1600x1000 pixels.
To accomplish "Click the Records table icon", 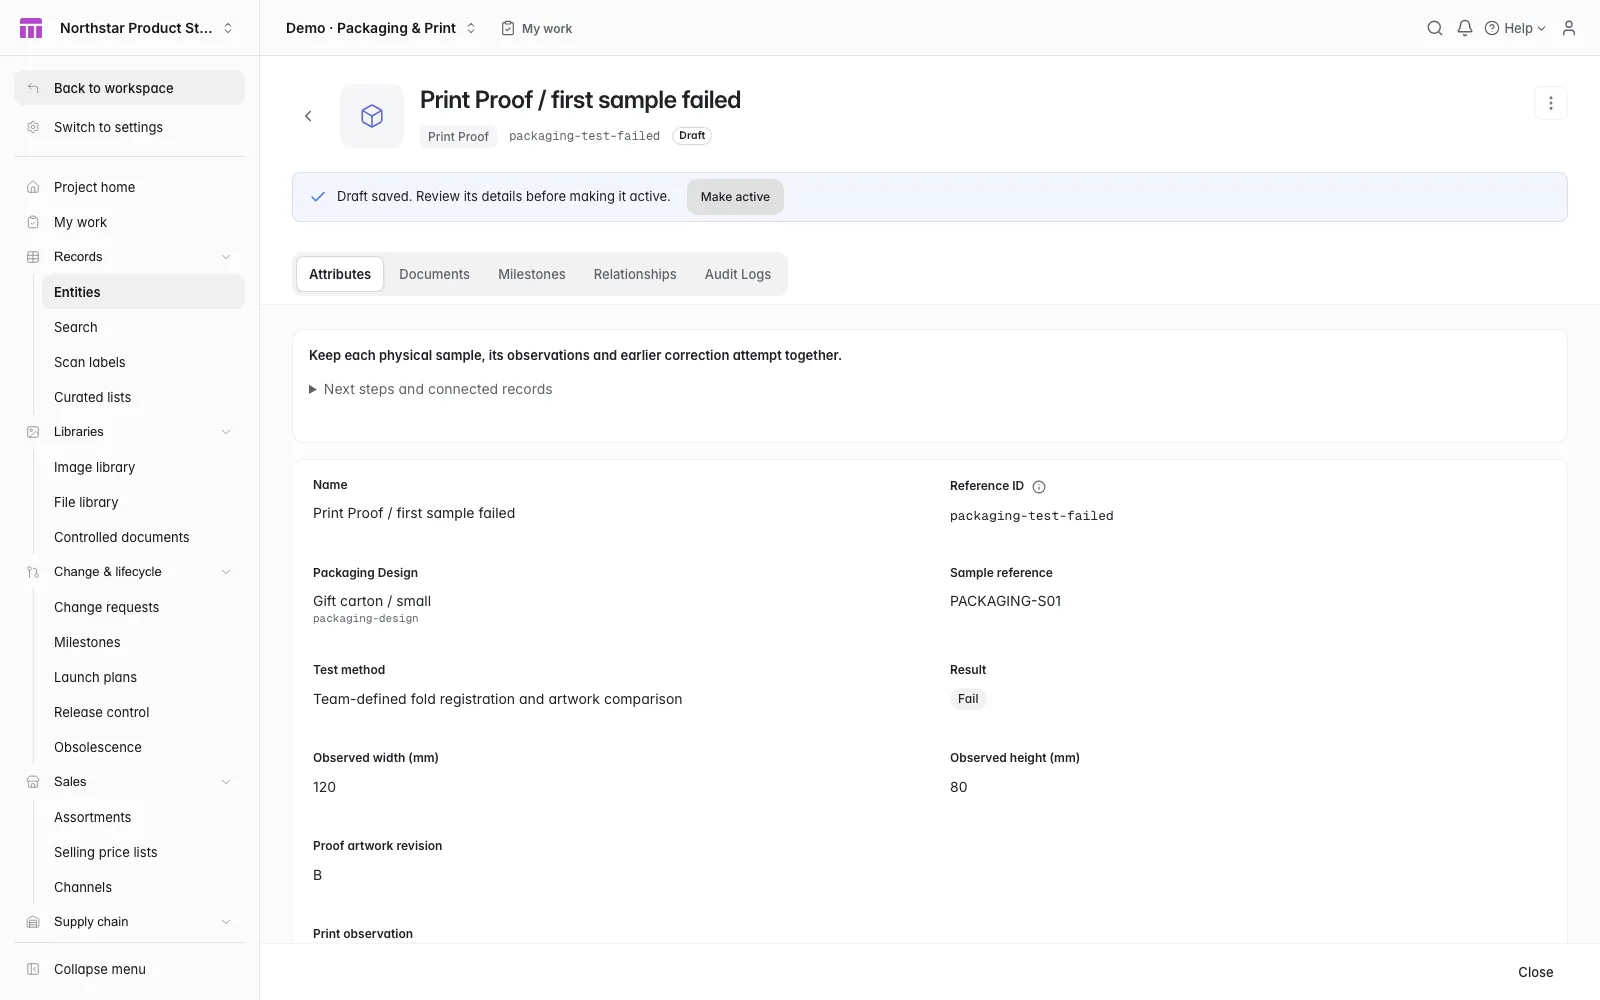I will [33, 257].
